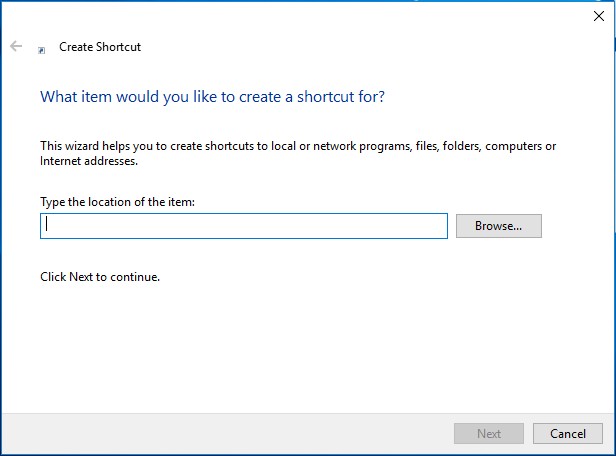Image resolution: width=616 pixels, height=456 pixels.
Task: Click the "Create Shortcut" title text
Action: click(100, 47)
